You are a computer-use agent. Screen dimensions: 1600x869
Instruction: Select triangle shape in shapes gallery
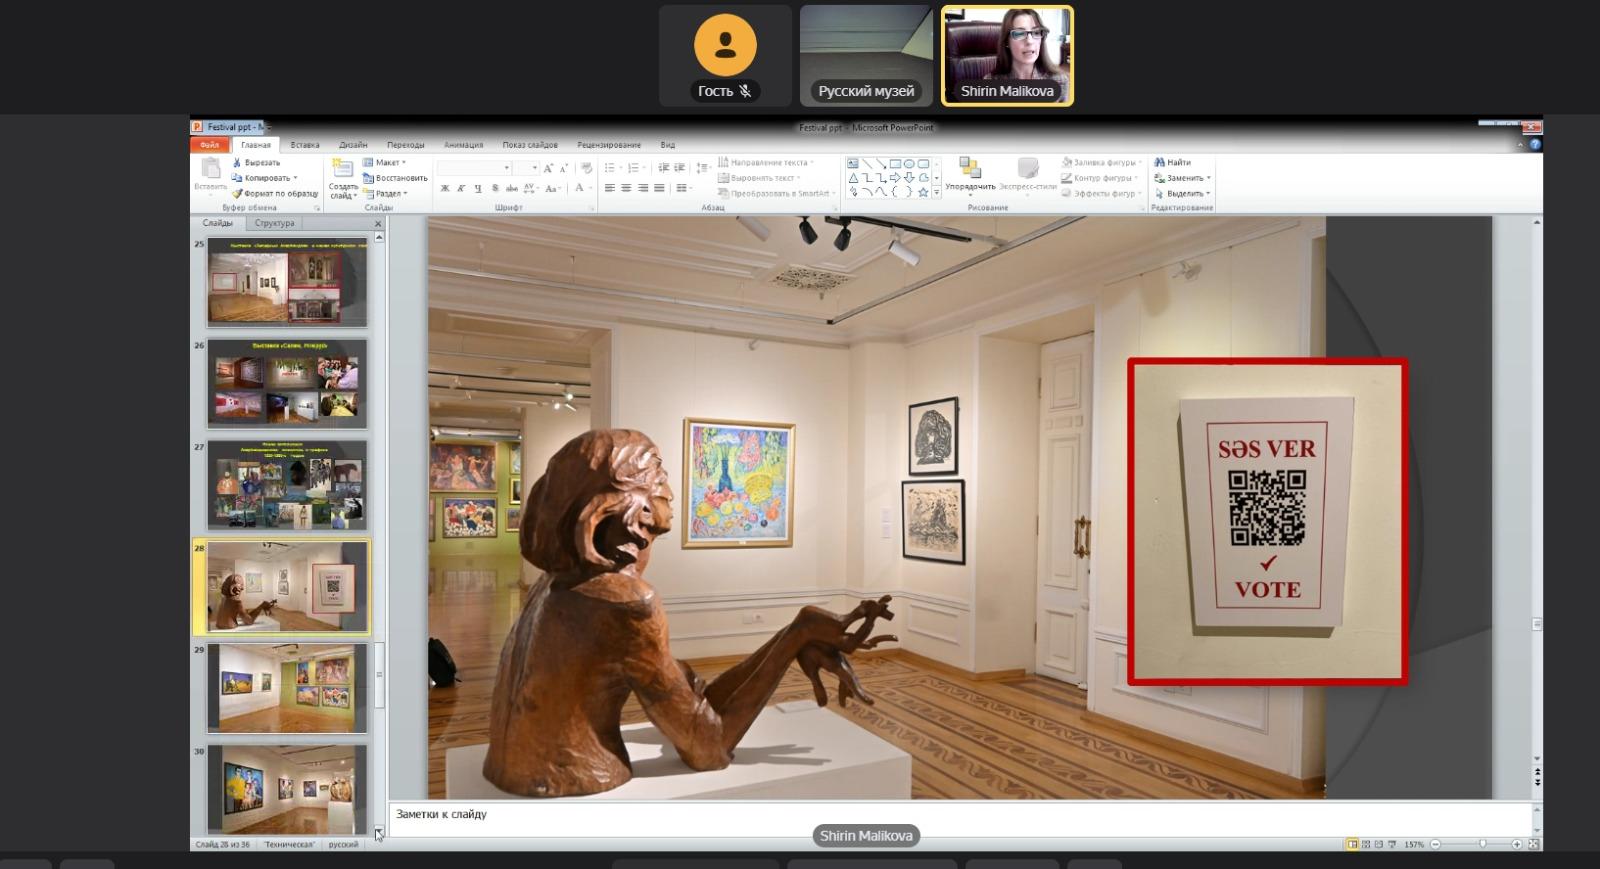(853, 177)
